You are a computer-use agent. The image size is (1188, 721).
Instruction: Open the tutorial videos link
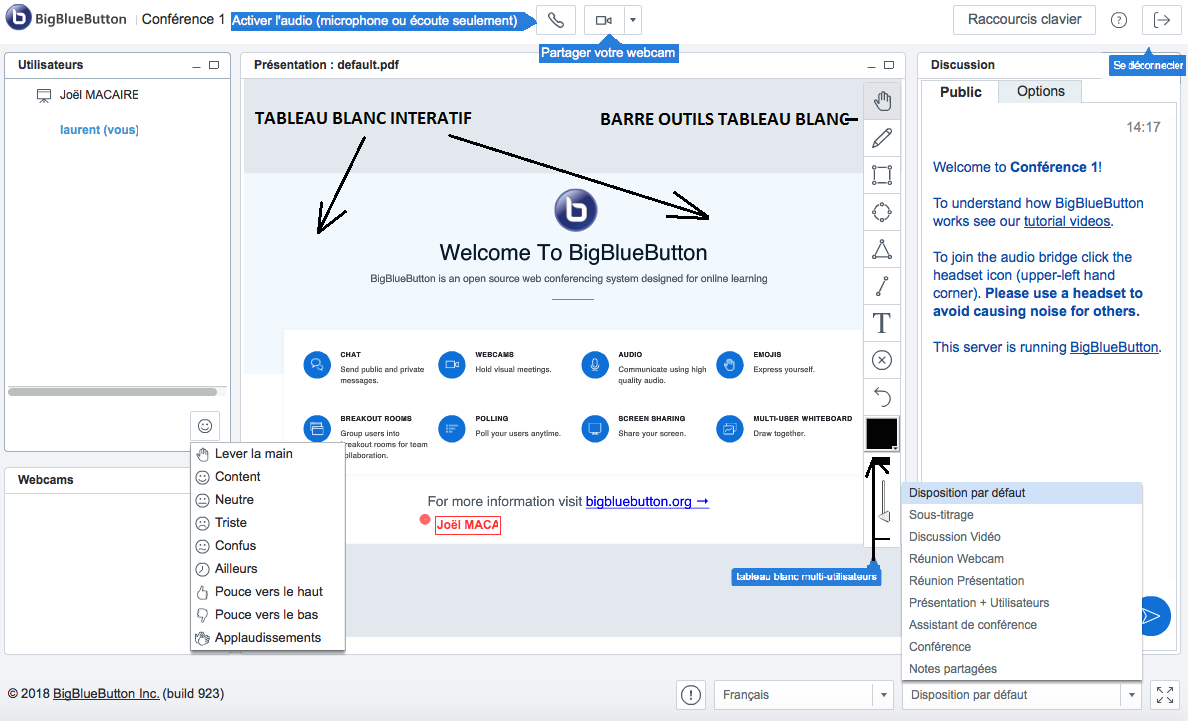(1067, 221)
